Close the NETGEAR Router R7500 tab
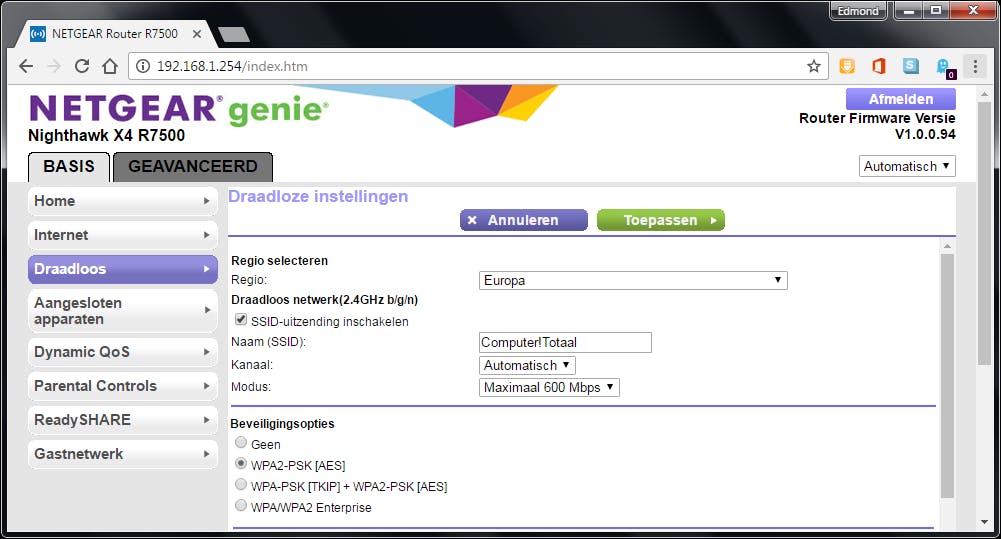The width and height of the screenshot is (1001, 539). (197, 34)
